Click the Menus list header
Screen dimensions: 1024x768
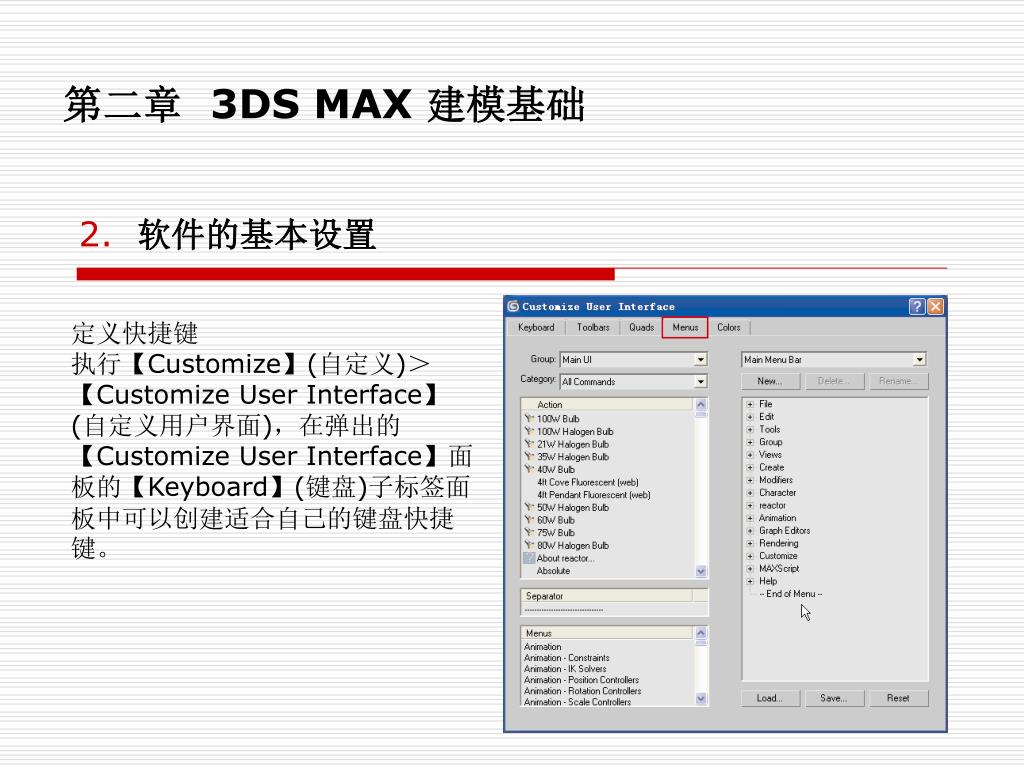tap(607, 633)
